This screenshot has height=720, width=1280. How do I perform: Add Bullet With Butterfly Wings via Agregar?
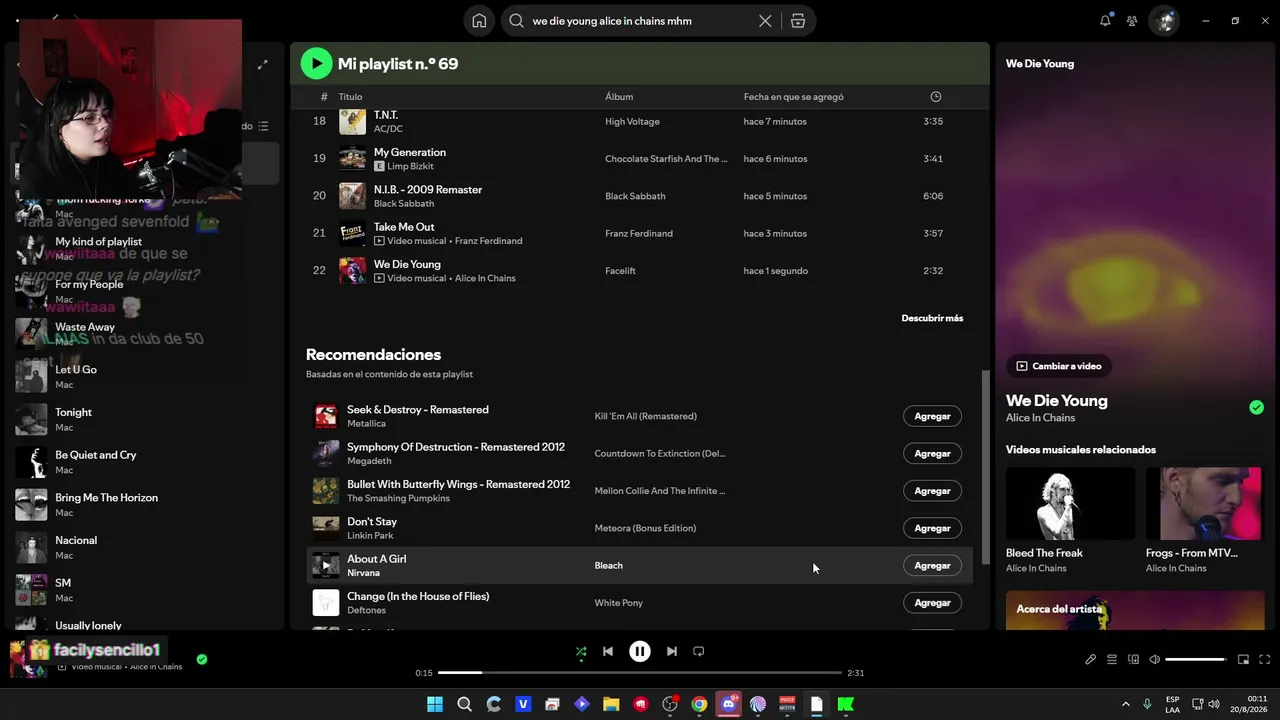[932, 491]
